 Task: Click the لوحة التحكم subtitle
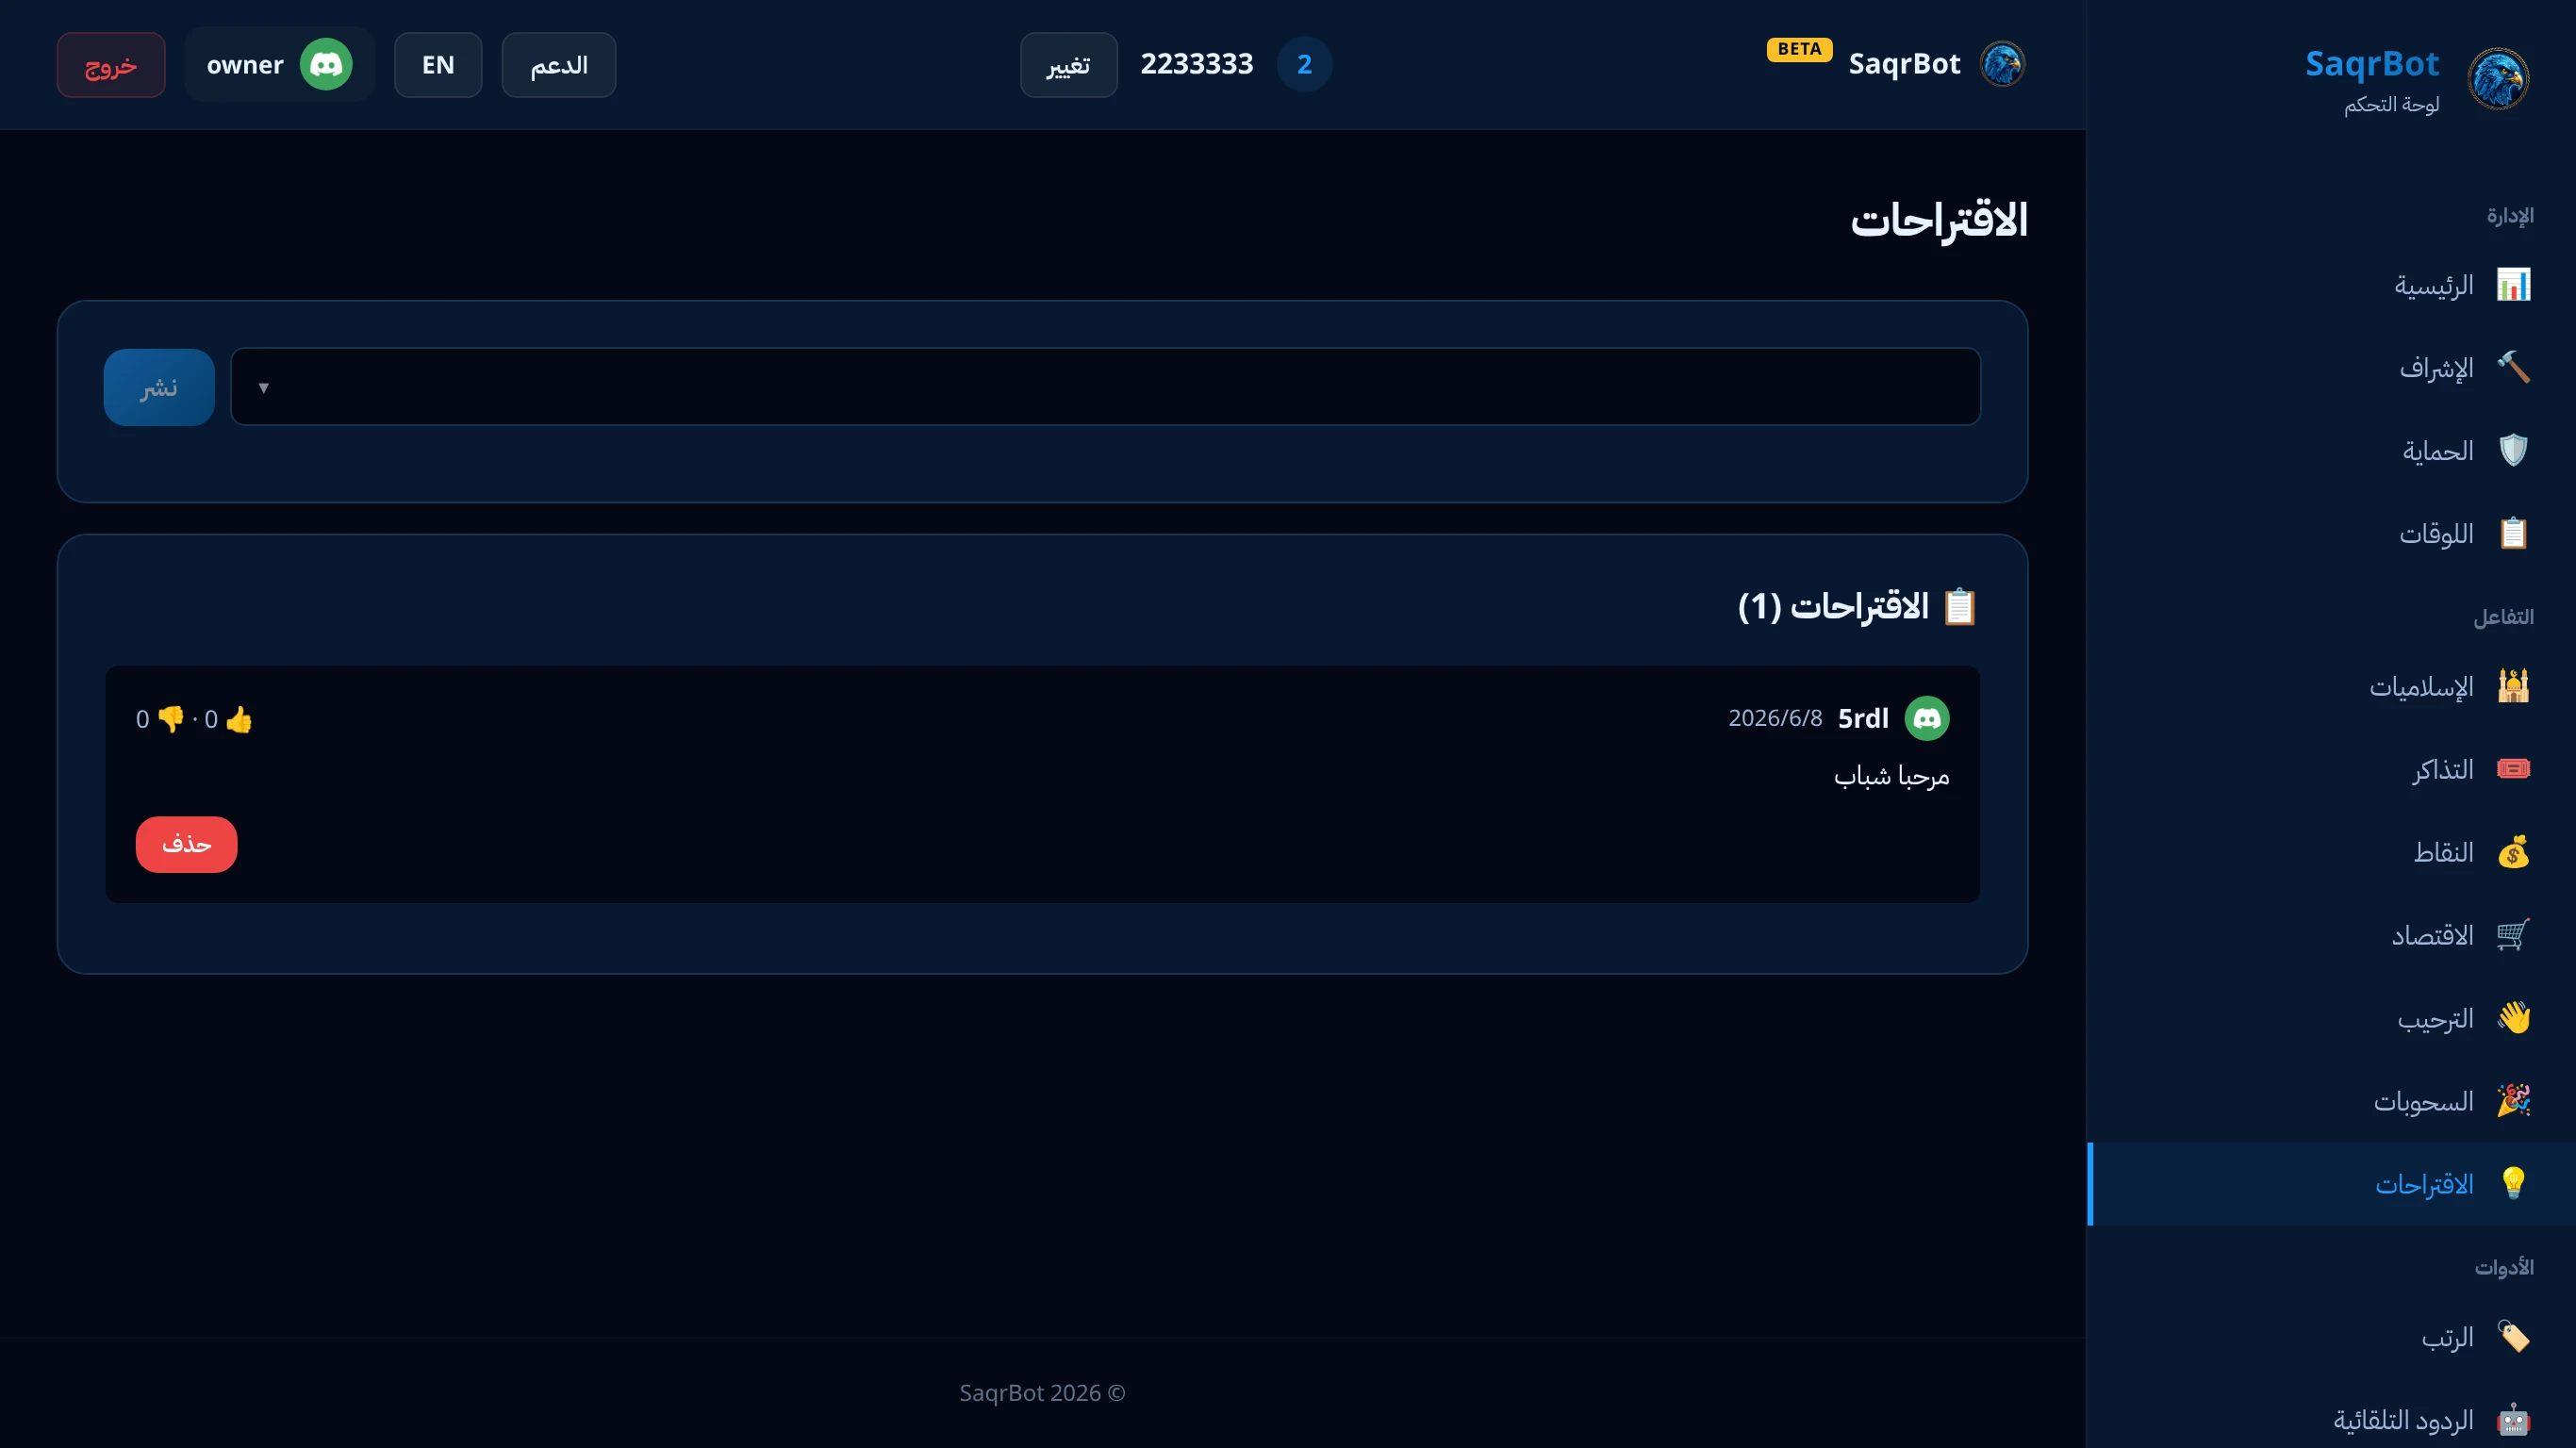click(2392, 105)
